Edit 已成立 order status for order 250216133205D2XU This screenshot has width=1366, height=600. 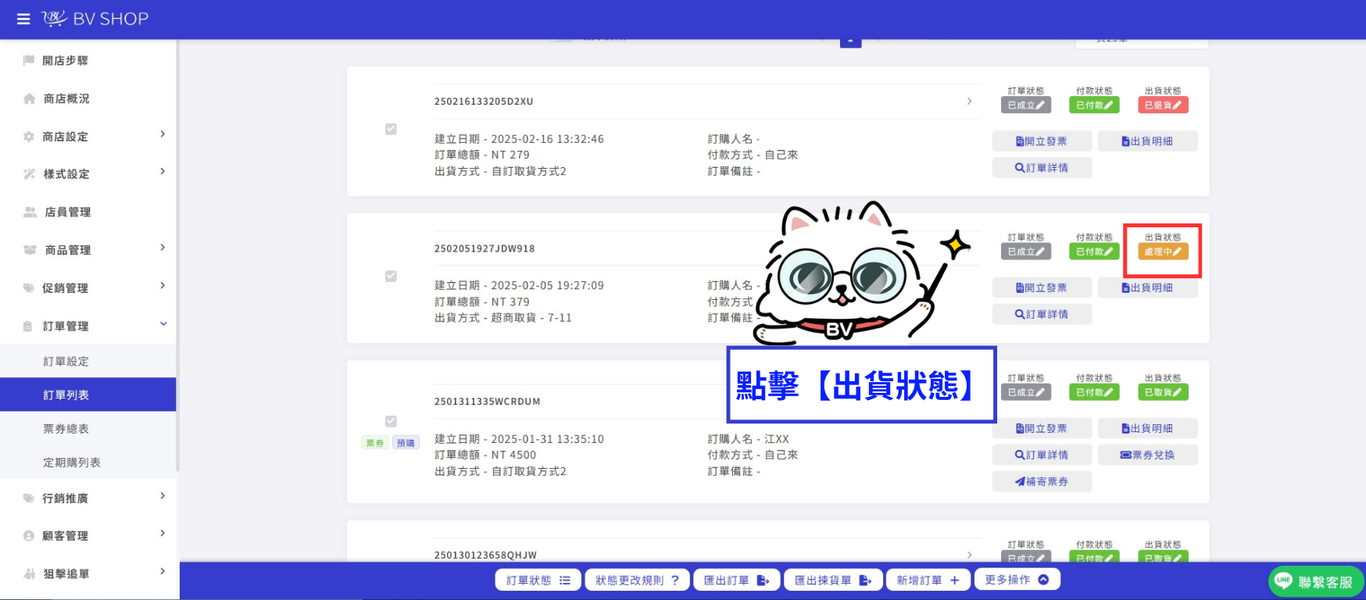[1026, 105]
